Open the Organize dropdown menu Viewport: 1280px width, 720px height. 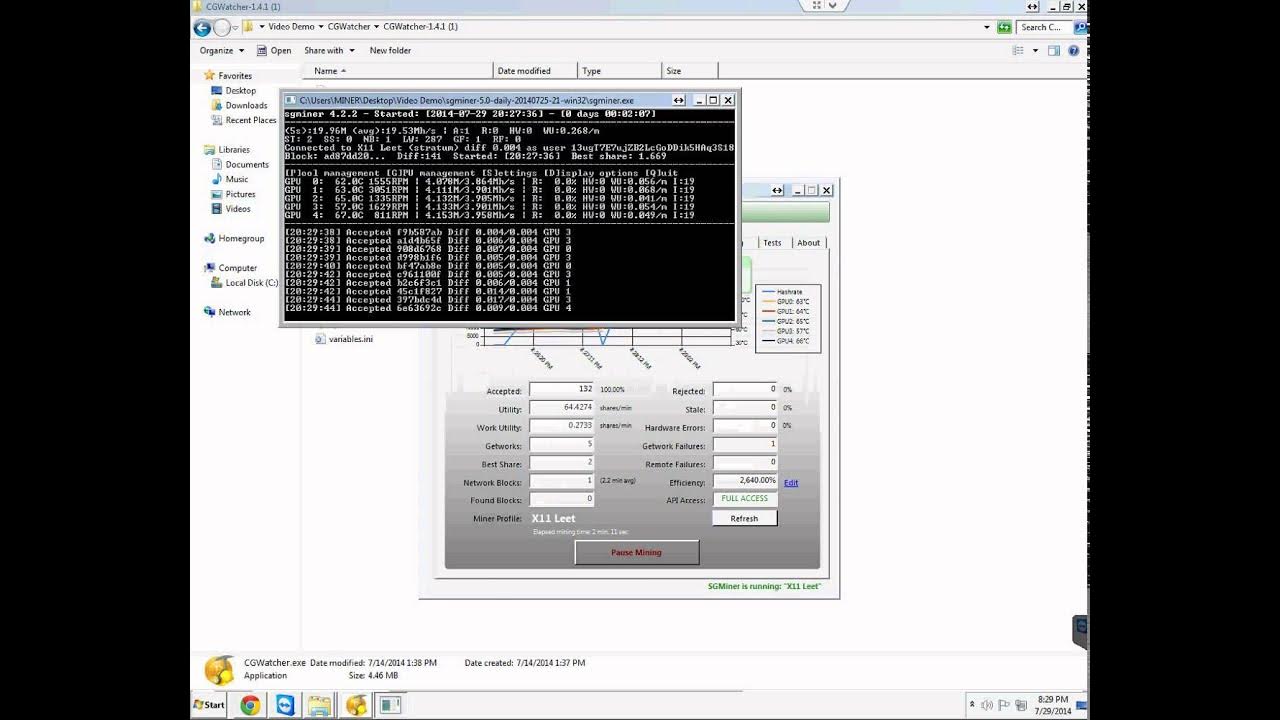220,50
